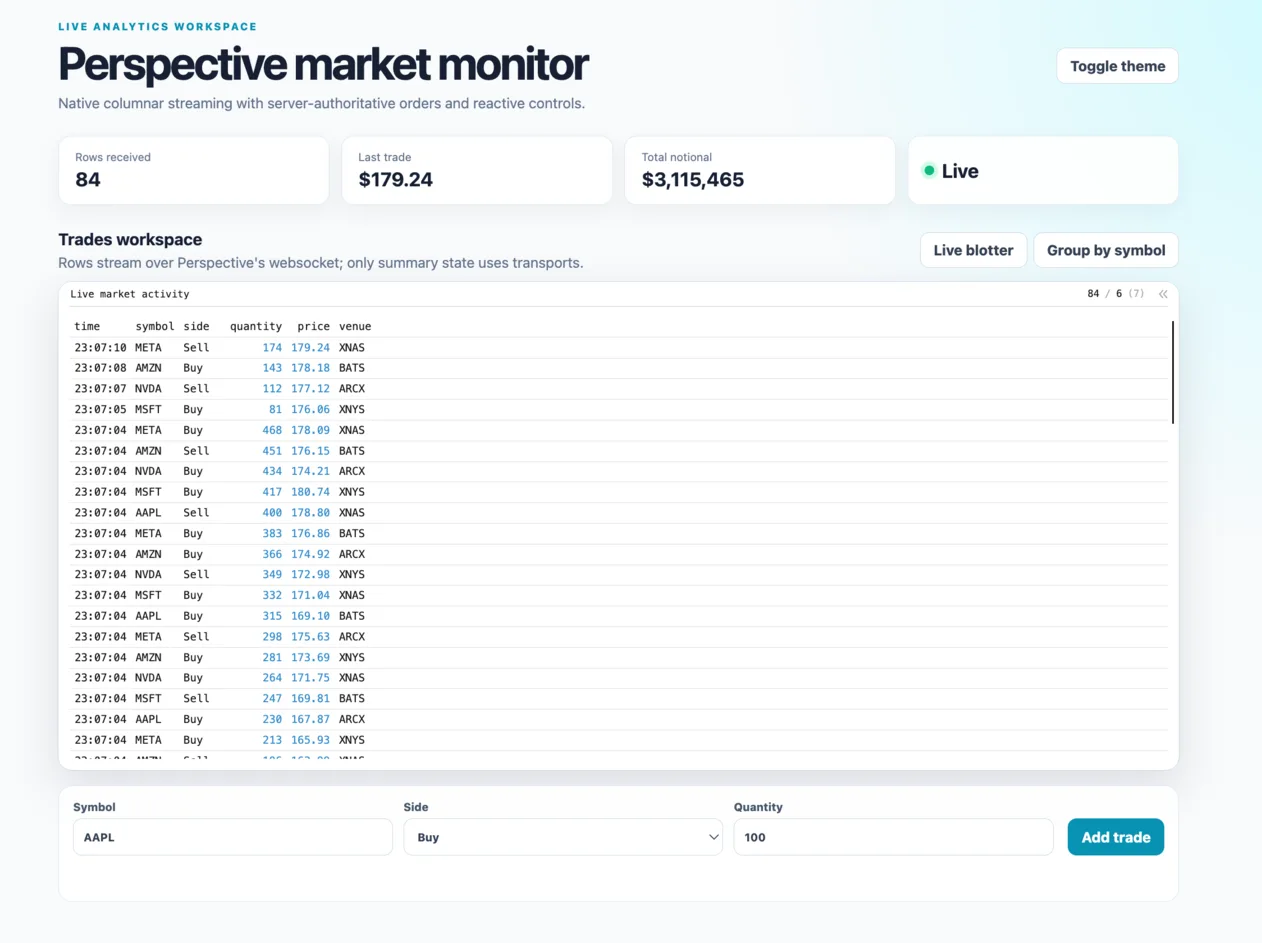This screenshot has width=1262, height=943.
Task: Select price cell 174.92
Action: coord(310,554)
